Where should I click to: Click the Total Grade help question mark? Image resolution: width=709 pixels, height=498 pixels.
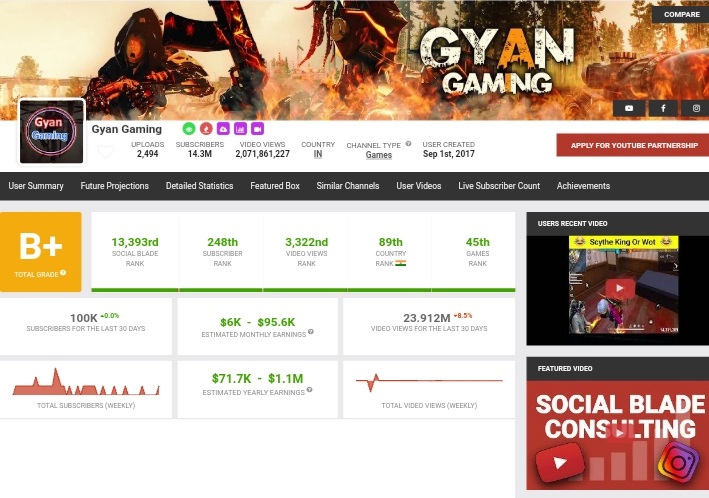coord(63,273)
